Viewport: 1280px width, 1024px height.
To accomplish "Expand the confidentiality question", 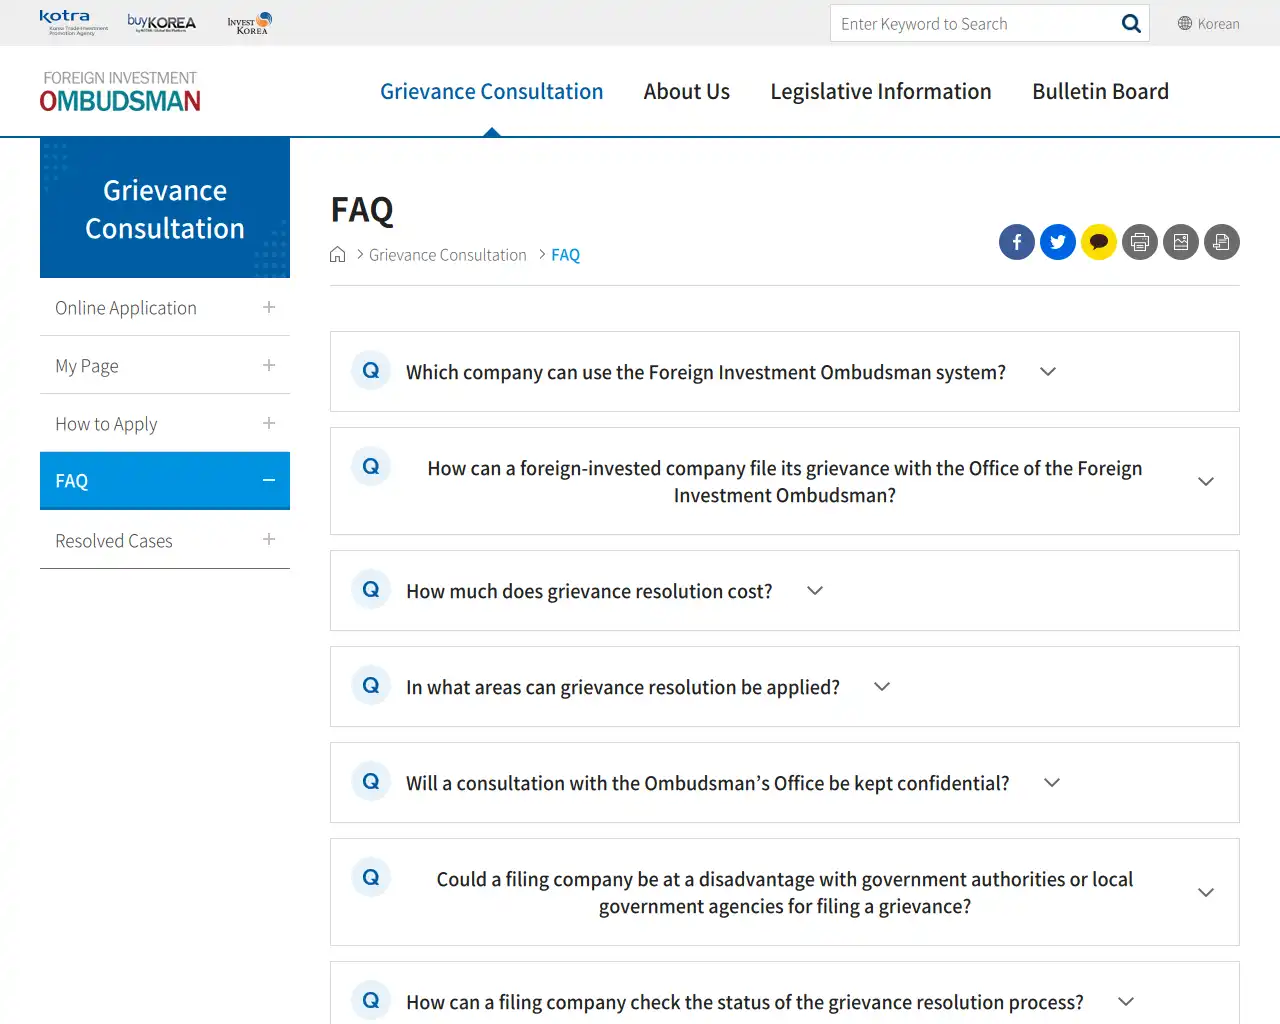I will coord(1051,783).
